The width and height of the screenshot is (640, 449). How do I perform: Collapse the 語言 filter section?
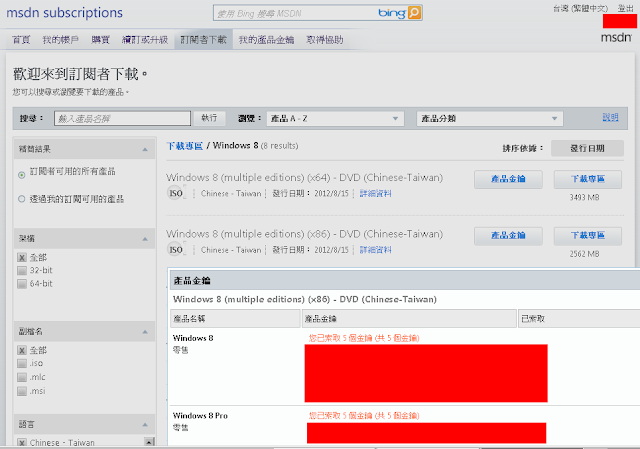[x=145, y=425]
